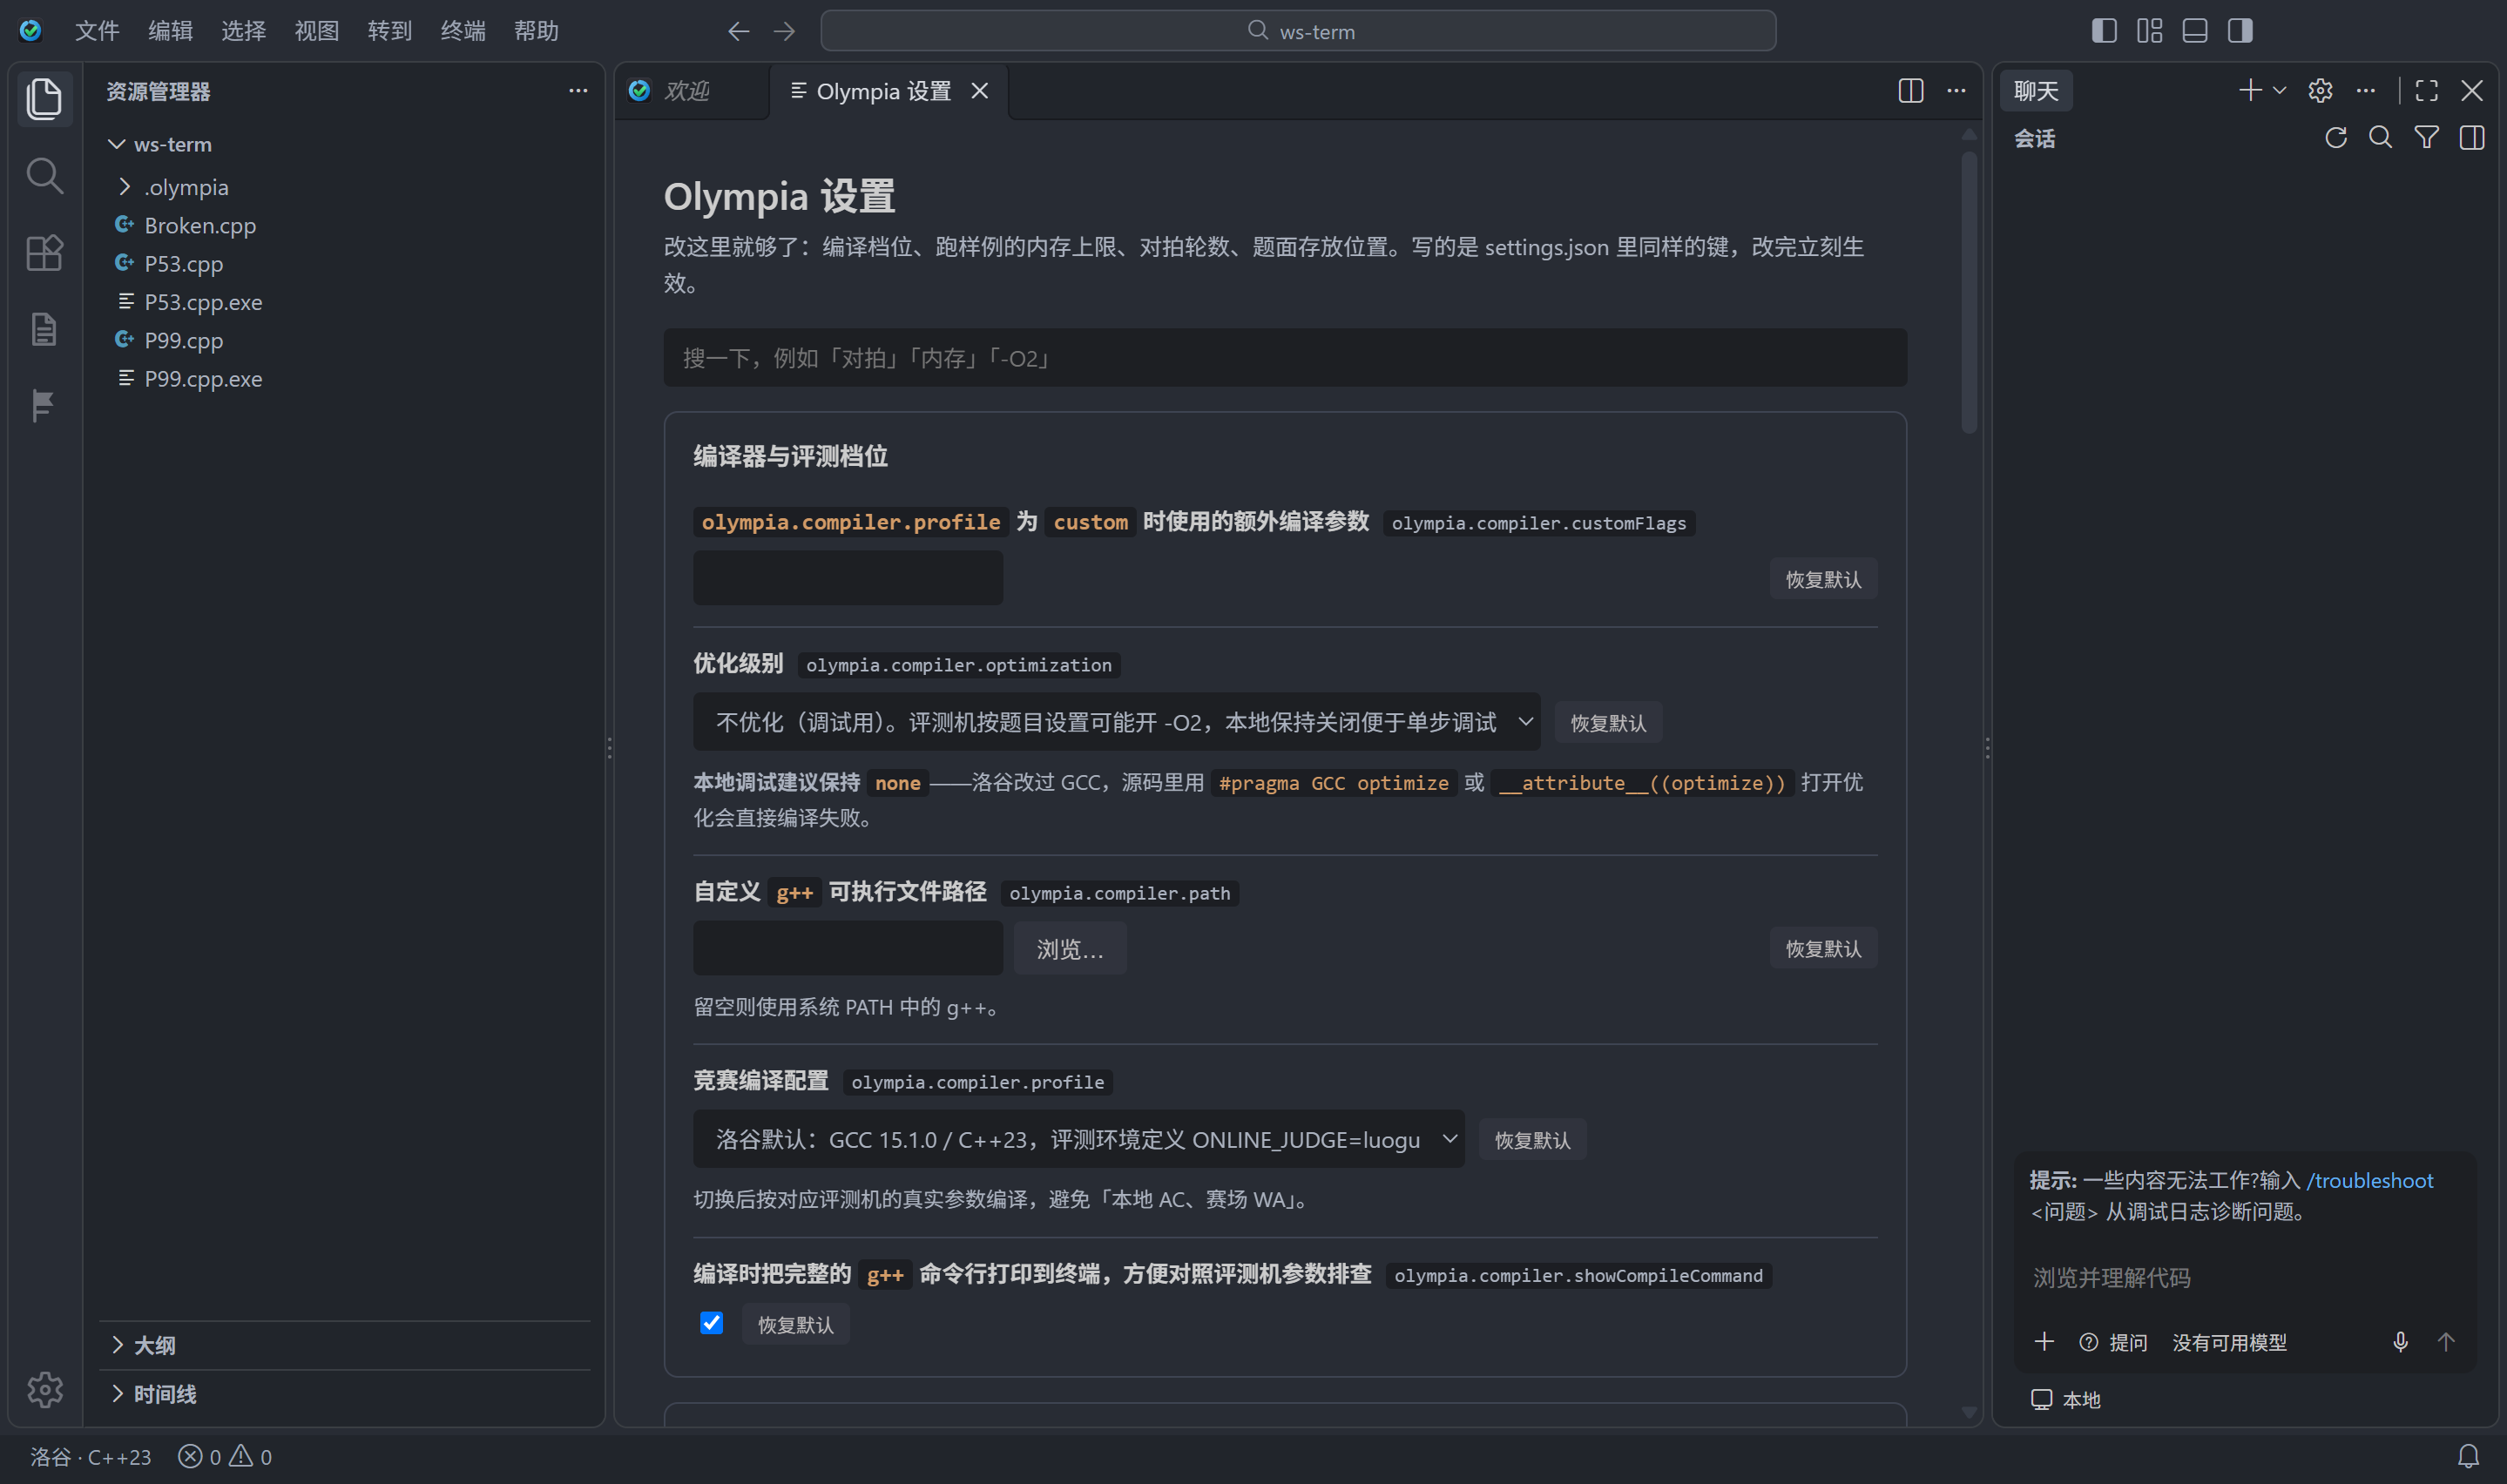Open the Search view in activity bar
The image size is (2507, 1484).
click(x=44, y=176)
